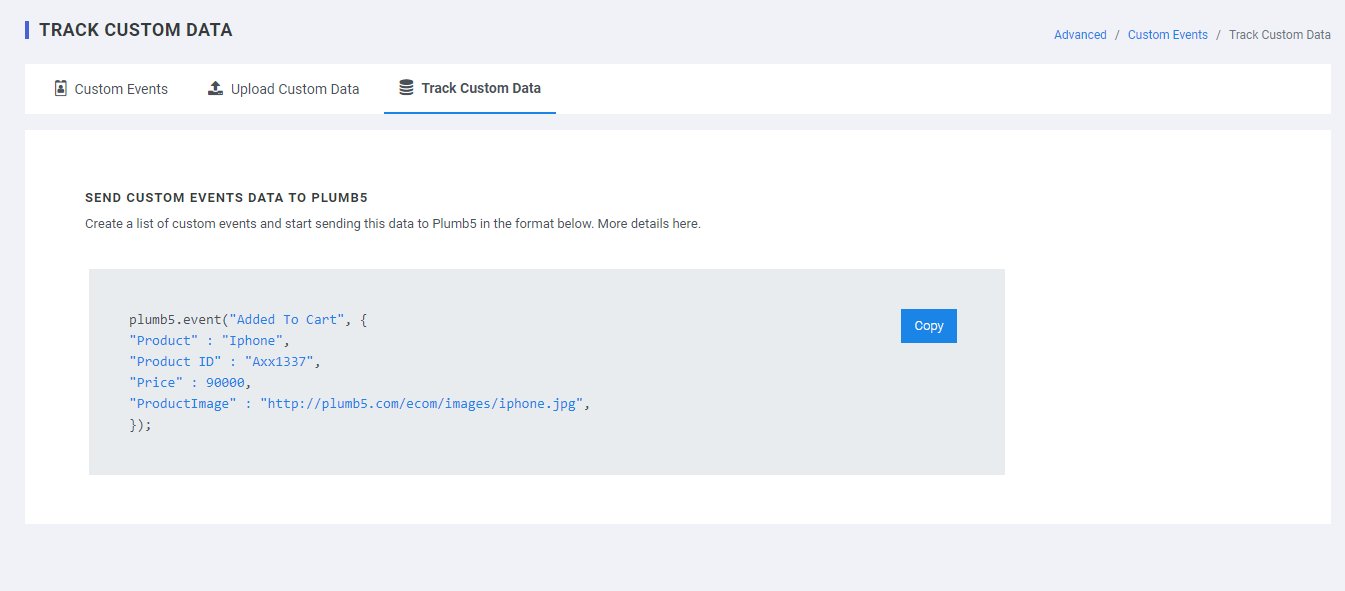
Task: Click the closing "});" code line
Action: [x=140, y=425]
